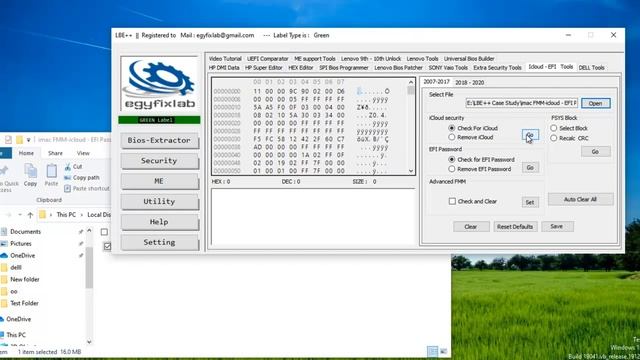This screenshot has width=640, height=360.
Task: Click Paste shortcut icon in File Explorer
Action: click(x=67, y=189)
